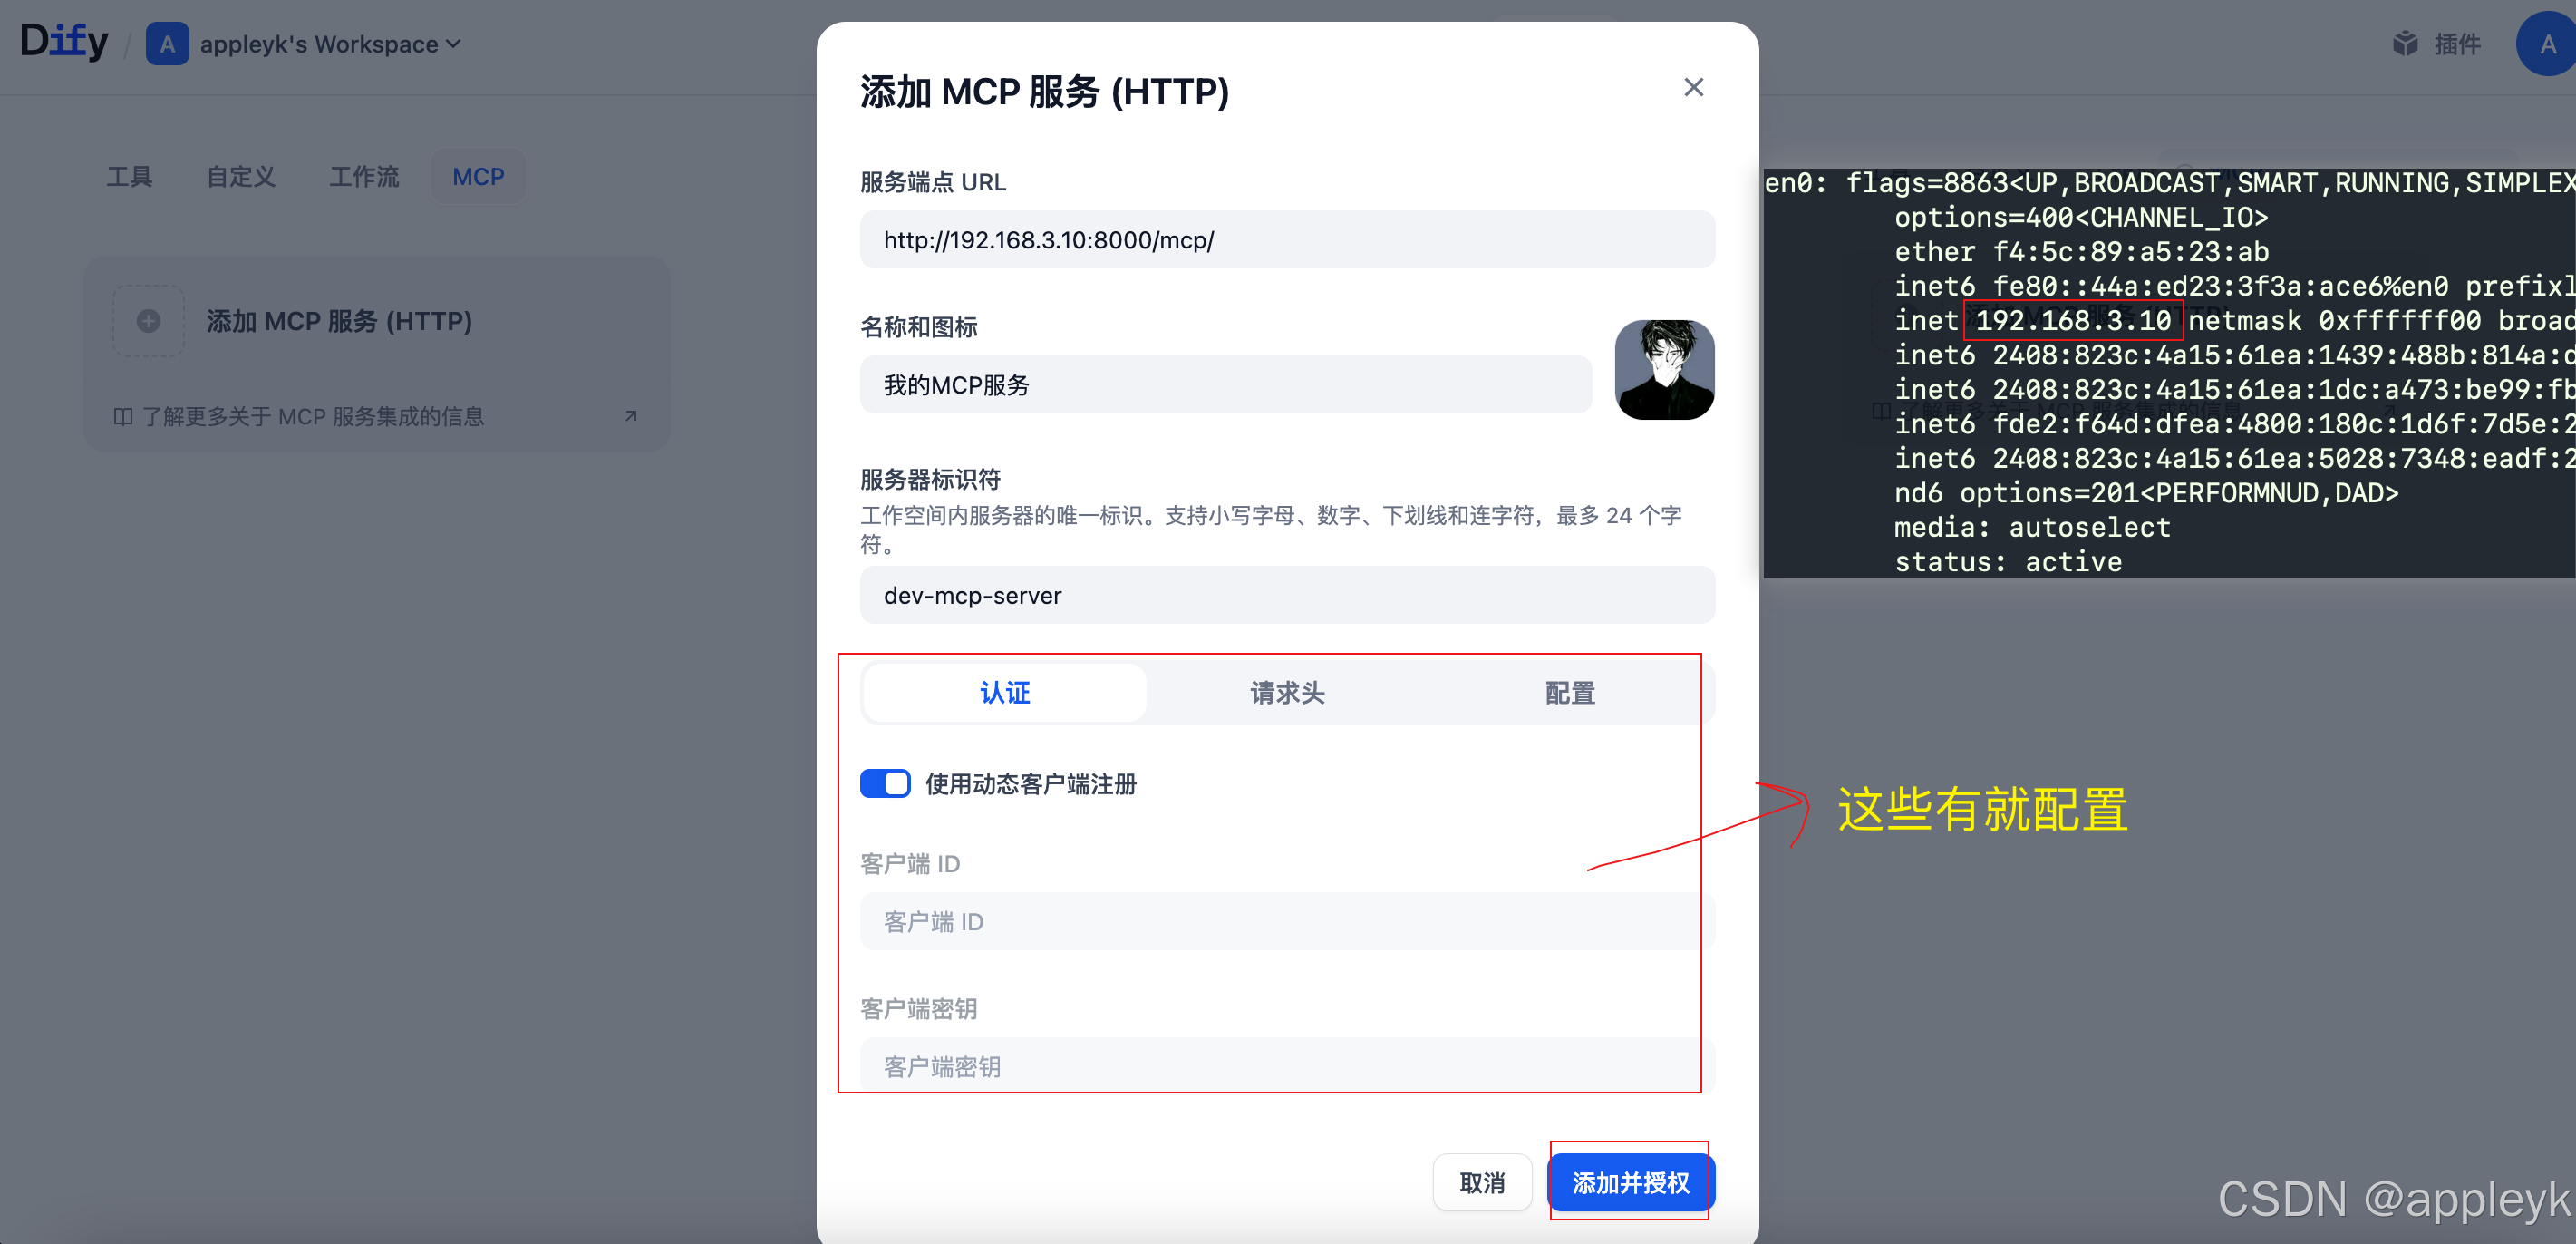The height and width of the screenshot is (1244, 2576).
Task: Open the plugins (插件) icon
Action: [2405, 44]
